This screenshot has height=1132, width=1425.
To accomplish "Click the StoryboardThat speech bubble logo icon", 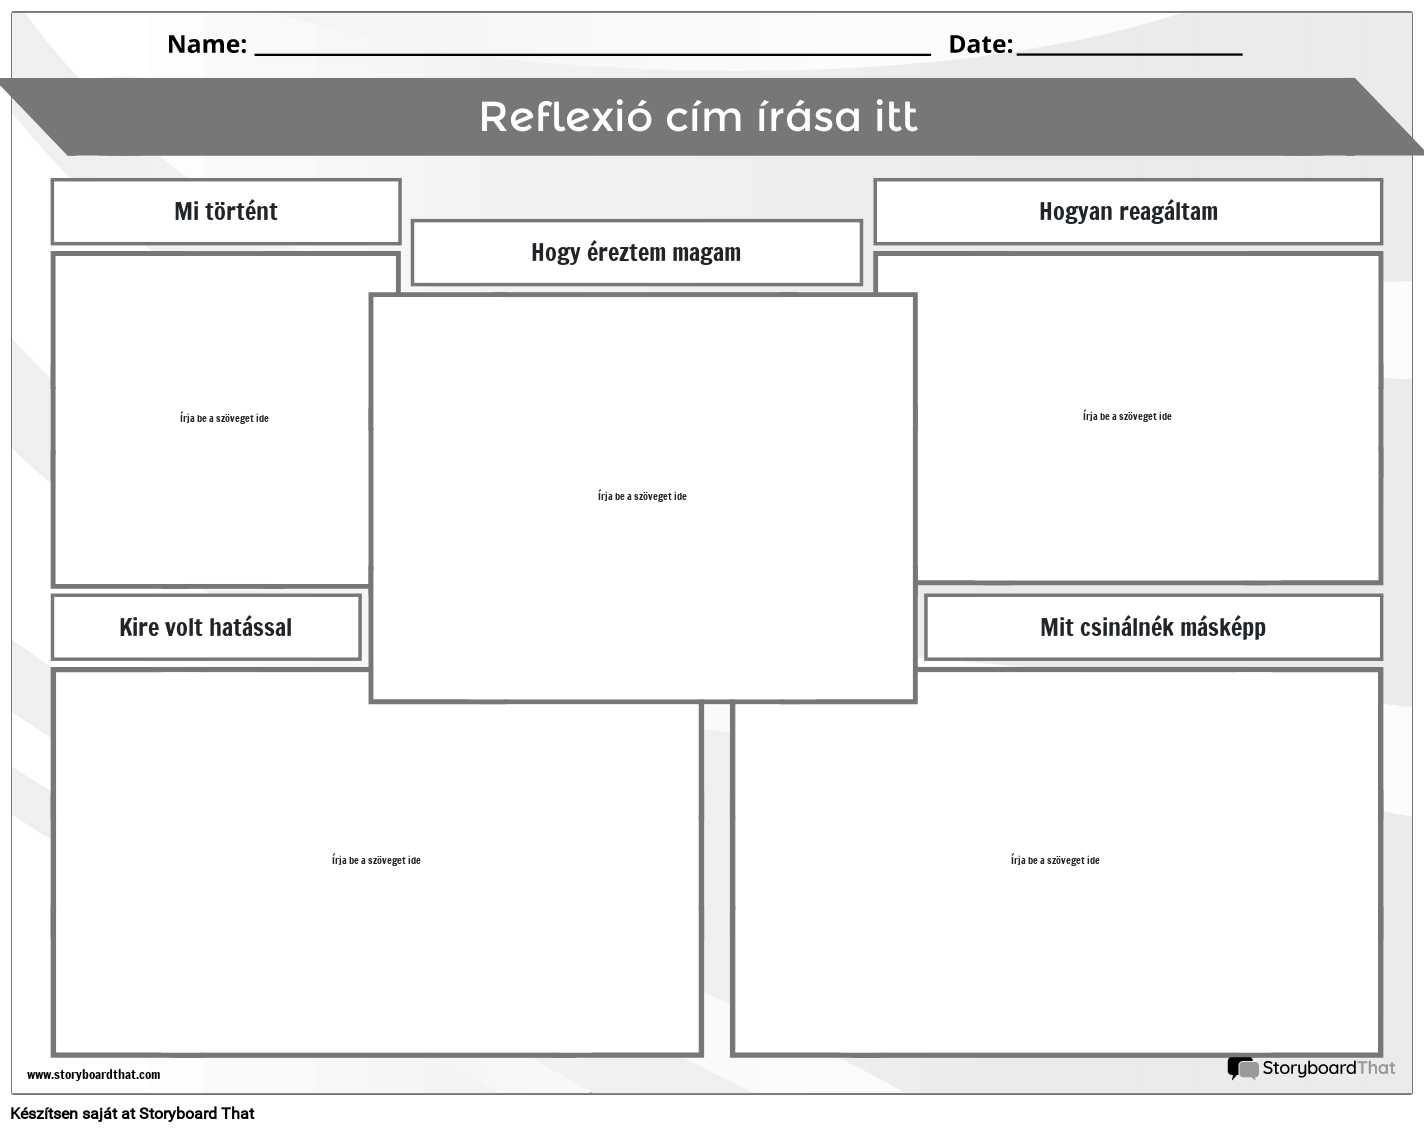I will pos(1243,1068).
